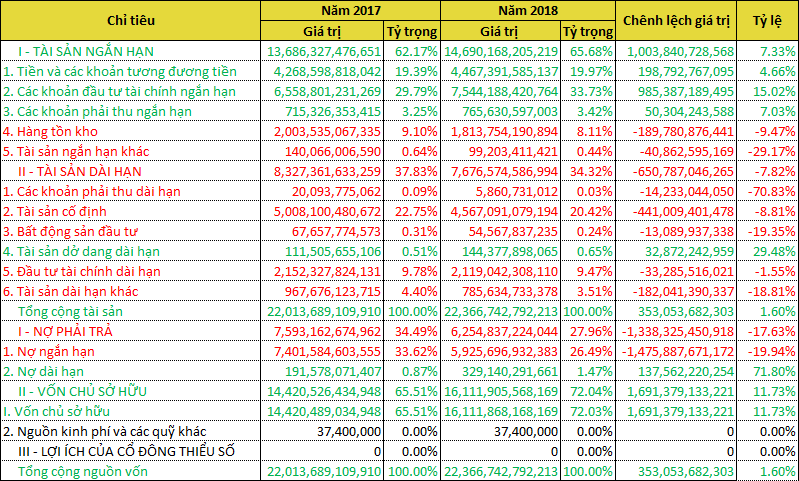This screenshot has width=799, height=481.
Task: Select row 'I - NỢ PHẢI TRẢ'
Action: point(400,331)
